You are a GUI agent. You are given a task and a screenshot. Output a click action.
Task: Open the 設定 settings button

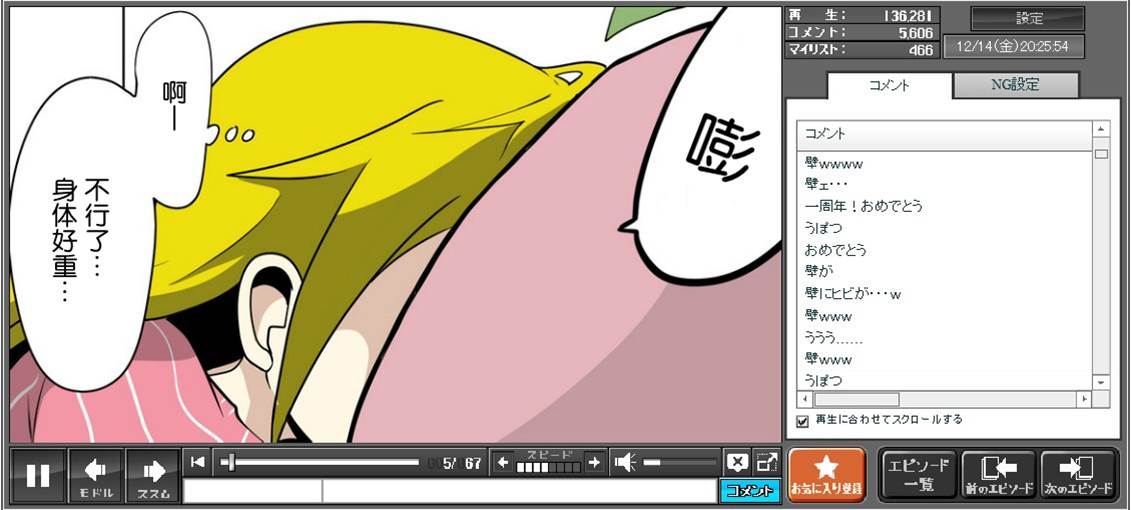1028,19
